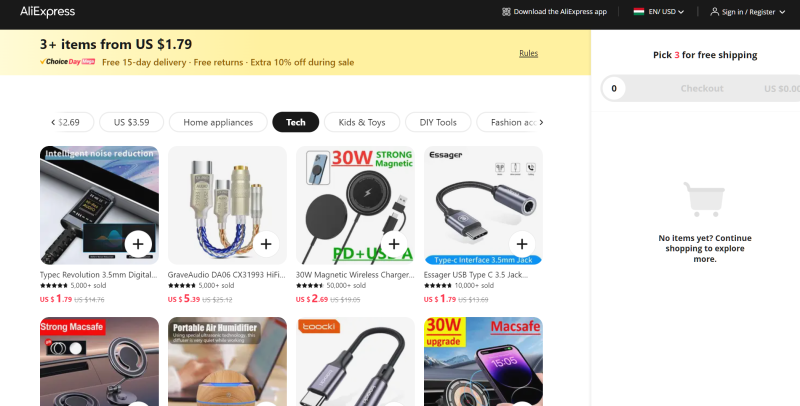Click the AliExpress logo
The height and width of the screenshot is (406, 800).
(x=47, y=12)
